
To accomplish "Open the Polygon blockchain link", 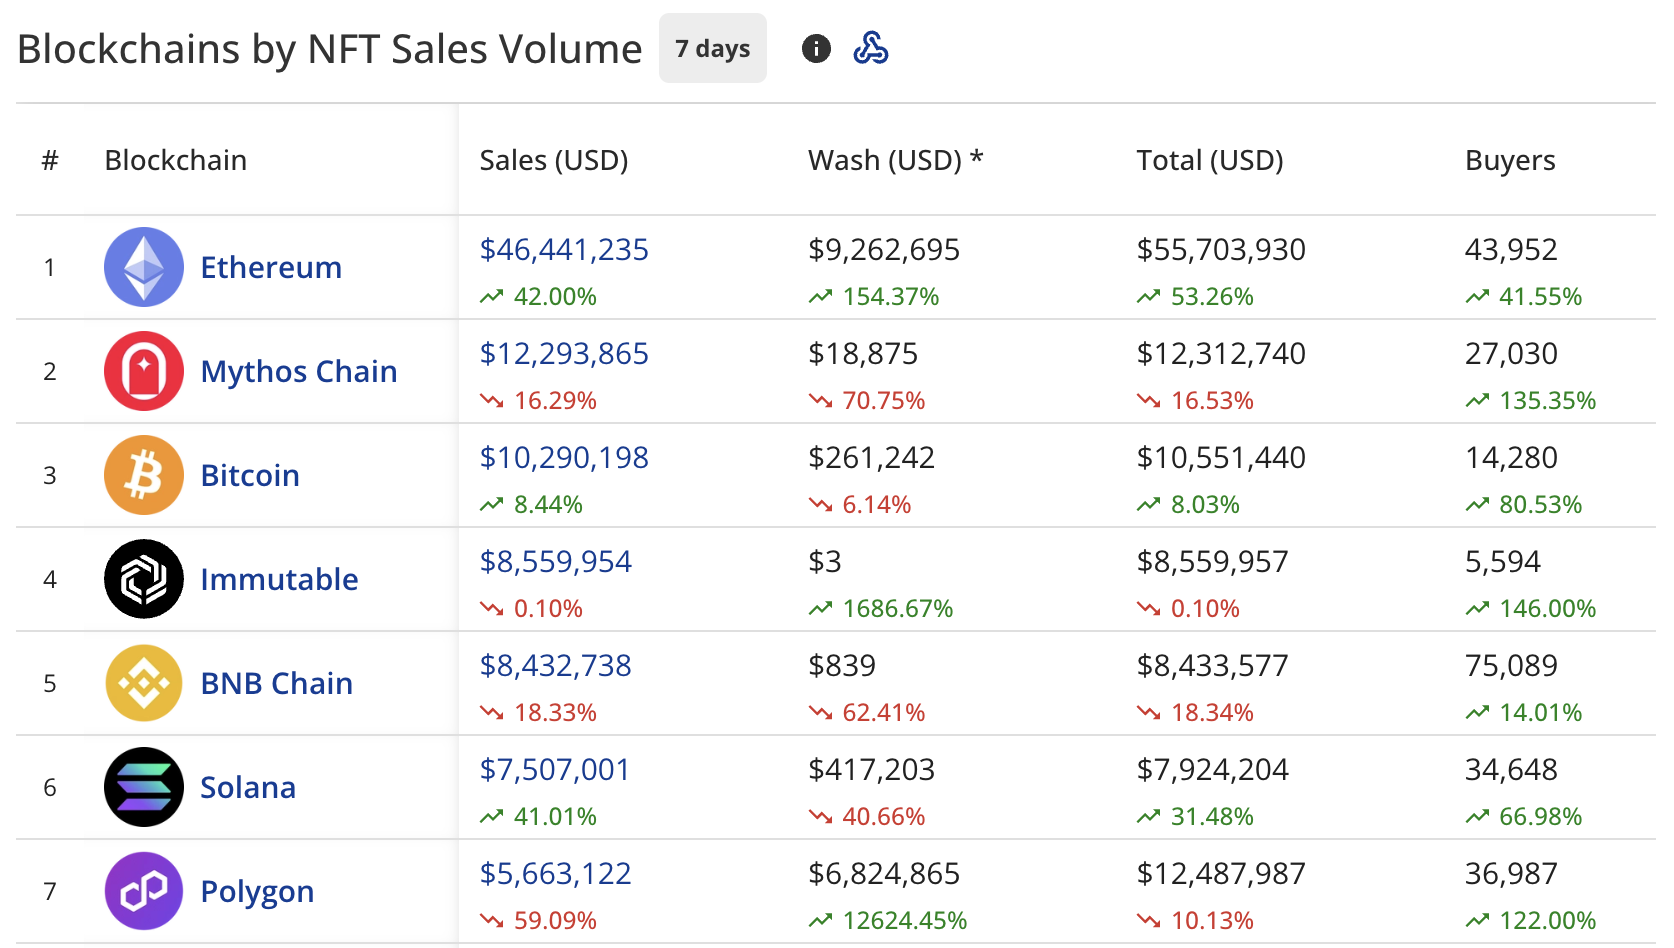I will click(257, 891).
